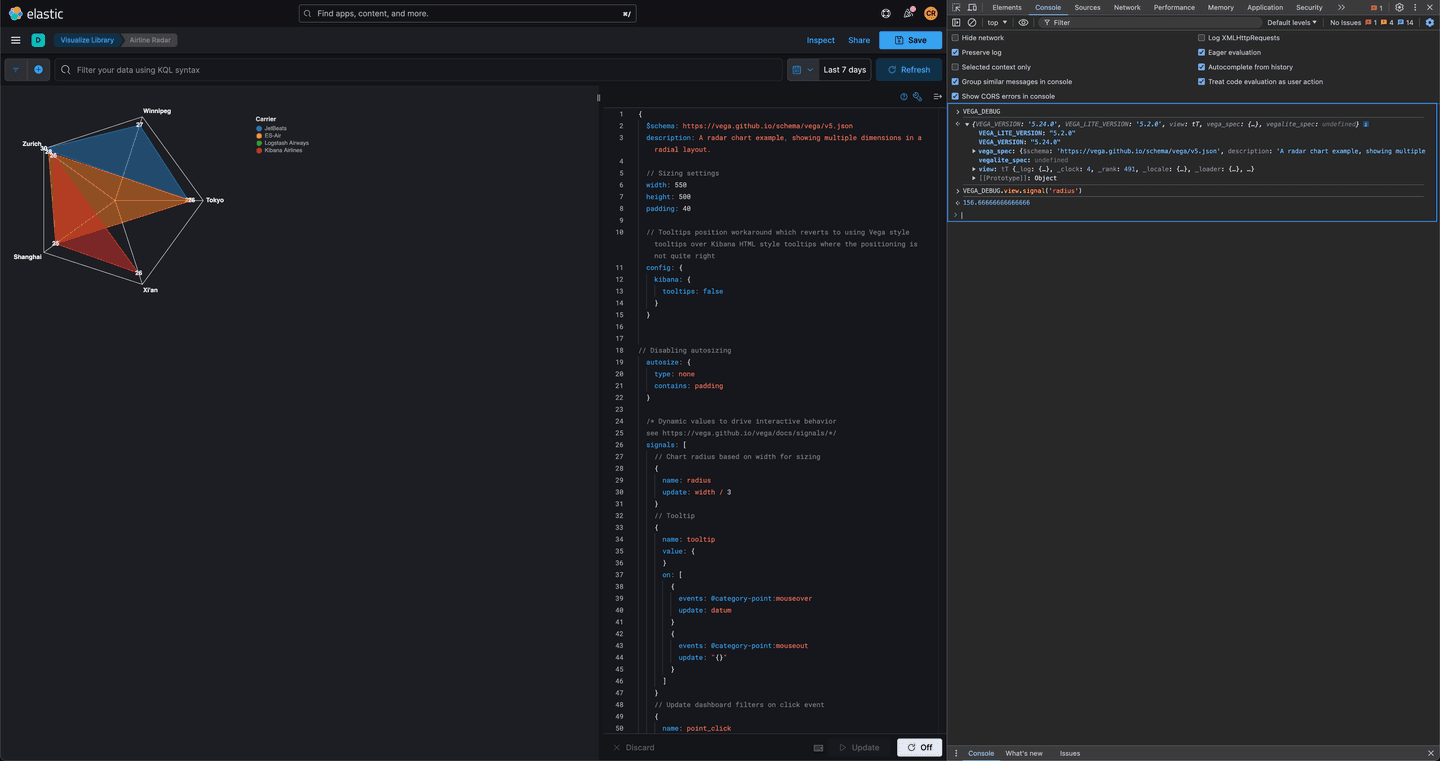Image resolution: width=1440 pixels, height=761 pixels.
Task: Open the Kibana navigation hamburger menu
Action: coord(16,40)
